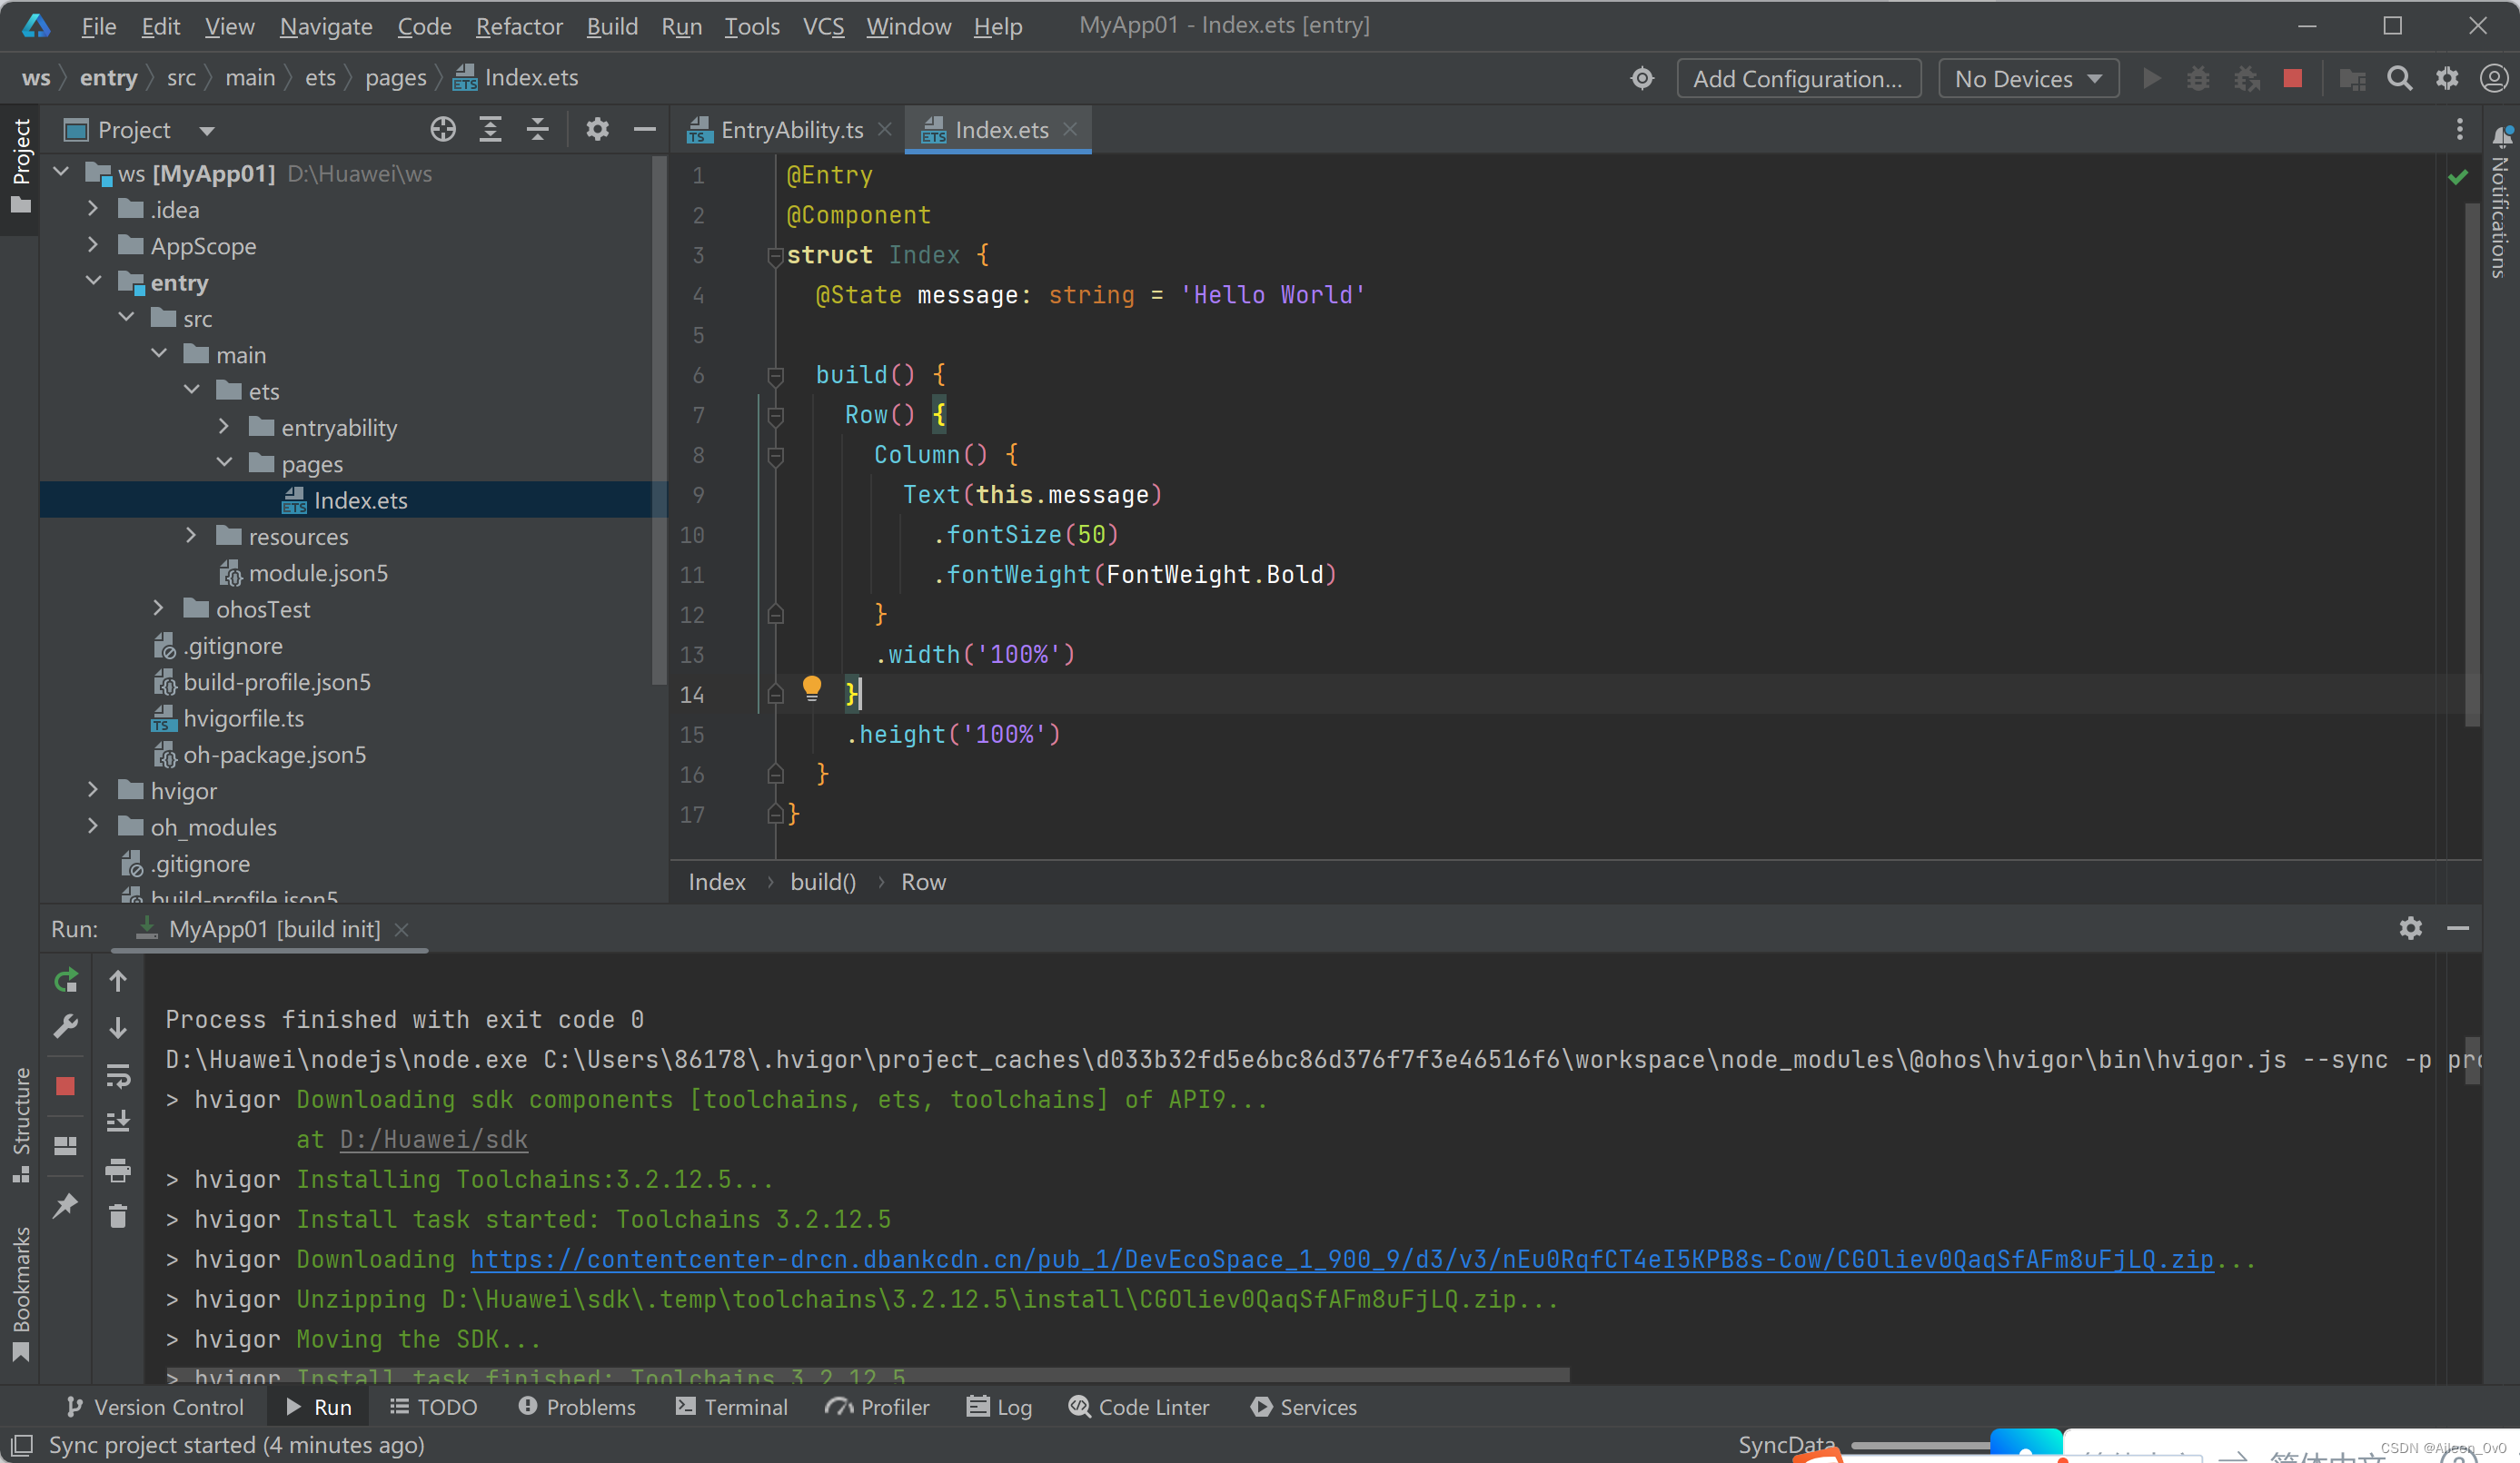This screenshot has height=1463, width=2520.
Task: Click the red stop icon in Run panel
Action: [x=66, y=1086]
